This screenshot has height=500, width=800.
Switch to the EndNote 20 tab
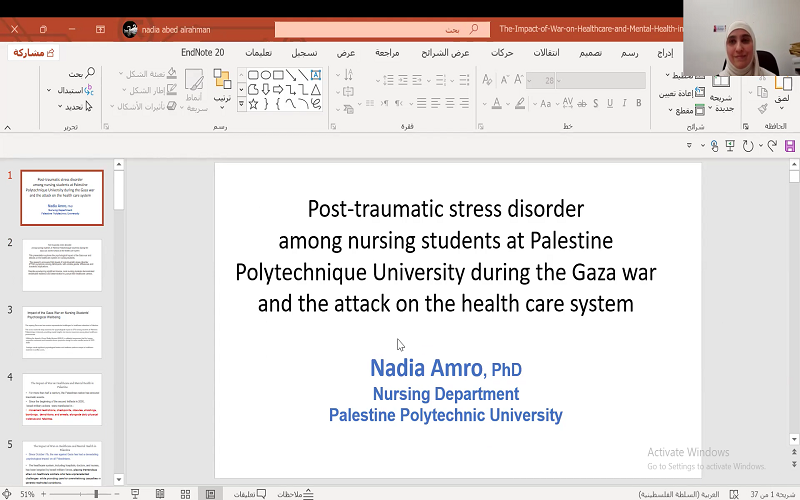pyautogui.click(x=202, y=51)
